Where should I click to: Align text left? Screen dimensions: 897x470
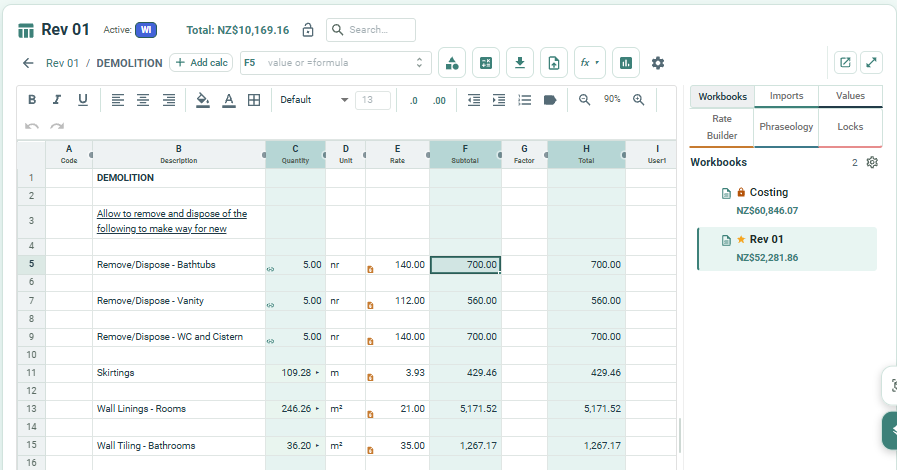(x=118, y=100)
